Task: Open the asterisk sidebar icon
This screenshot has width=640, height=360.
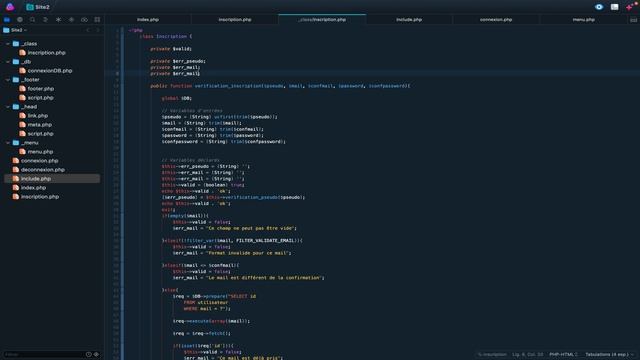Action: (58, 20)
